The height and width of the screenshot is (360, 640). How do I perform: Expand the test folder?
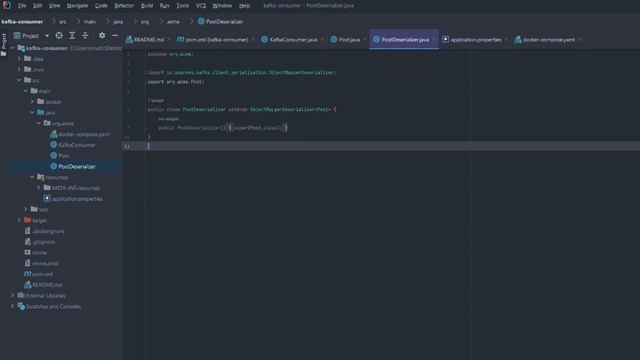tap(26, 209)
